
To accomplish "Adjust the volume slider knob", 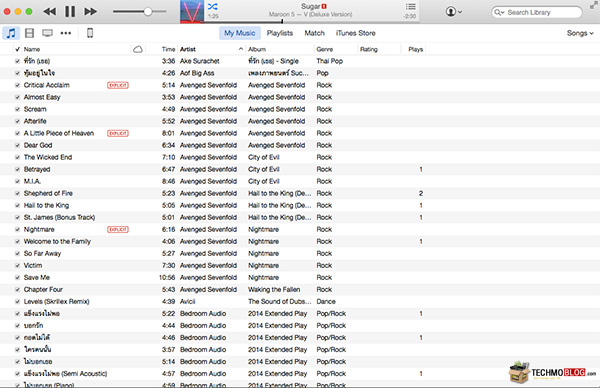I will [148, 11].
